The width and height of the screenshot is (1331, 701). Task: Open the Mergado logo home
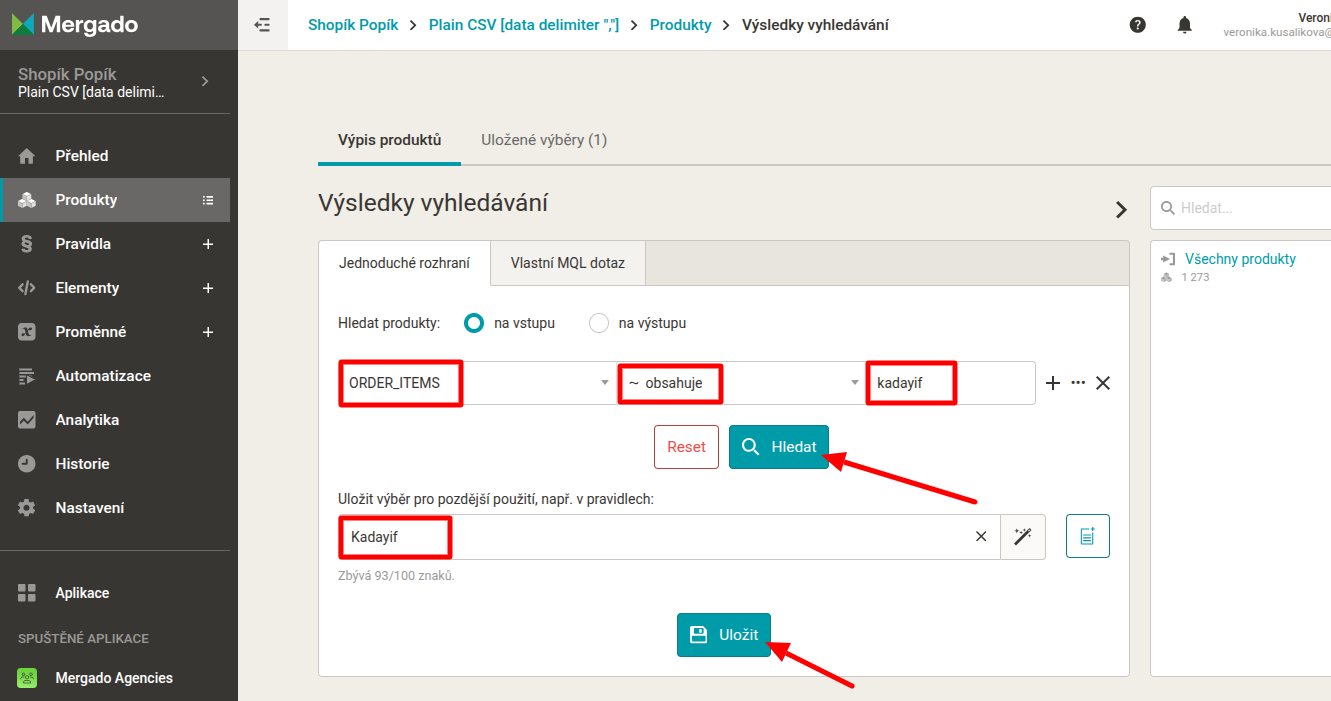pos(75,25)
